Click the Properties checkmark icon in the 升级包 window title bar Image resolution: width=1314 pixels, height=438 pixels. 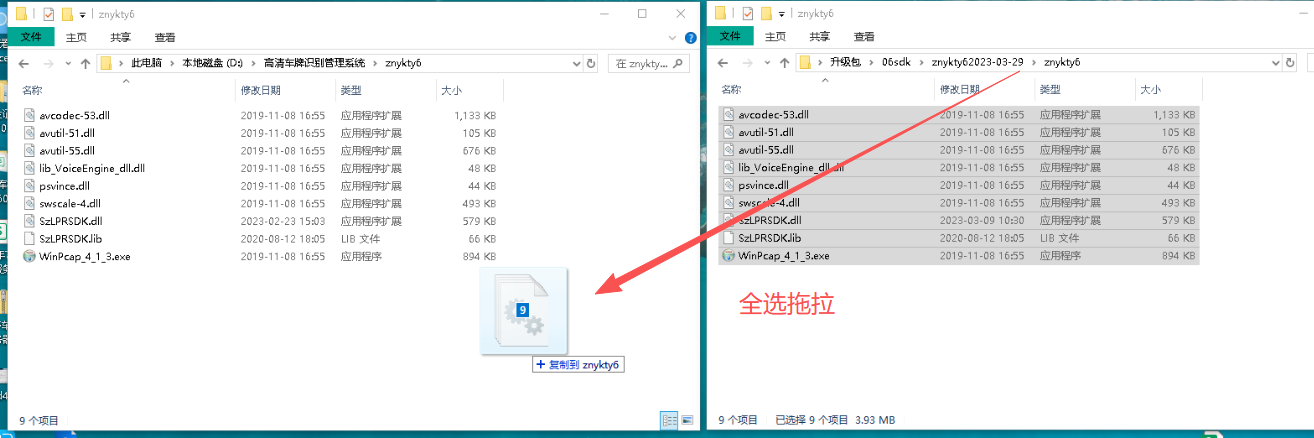747,13
